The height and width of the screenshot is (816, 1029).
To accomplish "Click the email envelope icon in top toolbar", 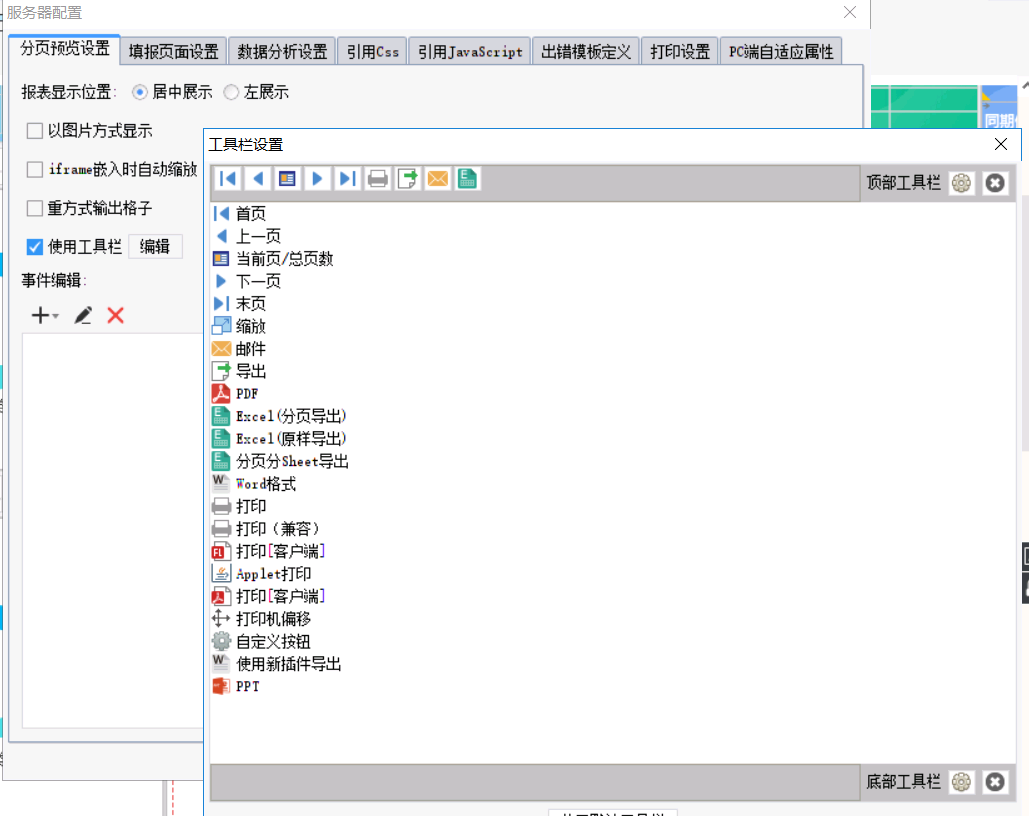I will click(438, 179).
